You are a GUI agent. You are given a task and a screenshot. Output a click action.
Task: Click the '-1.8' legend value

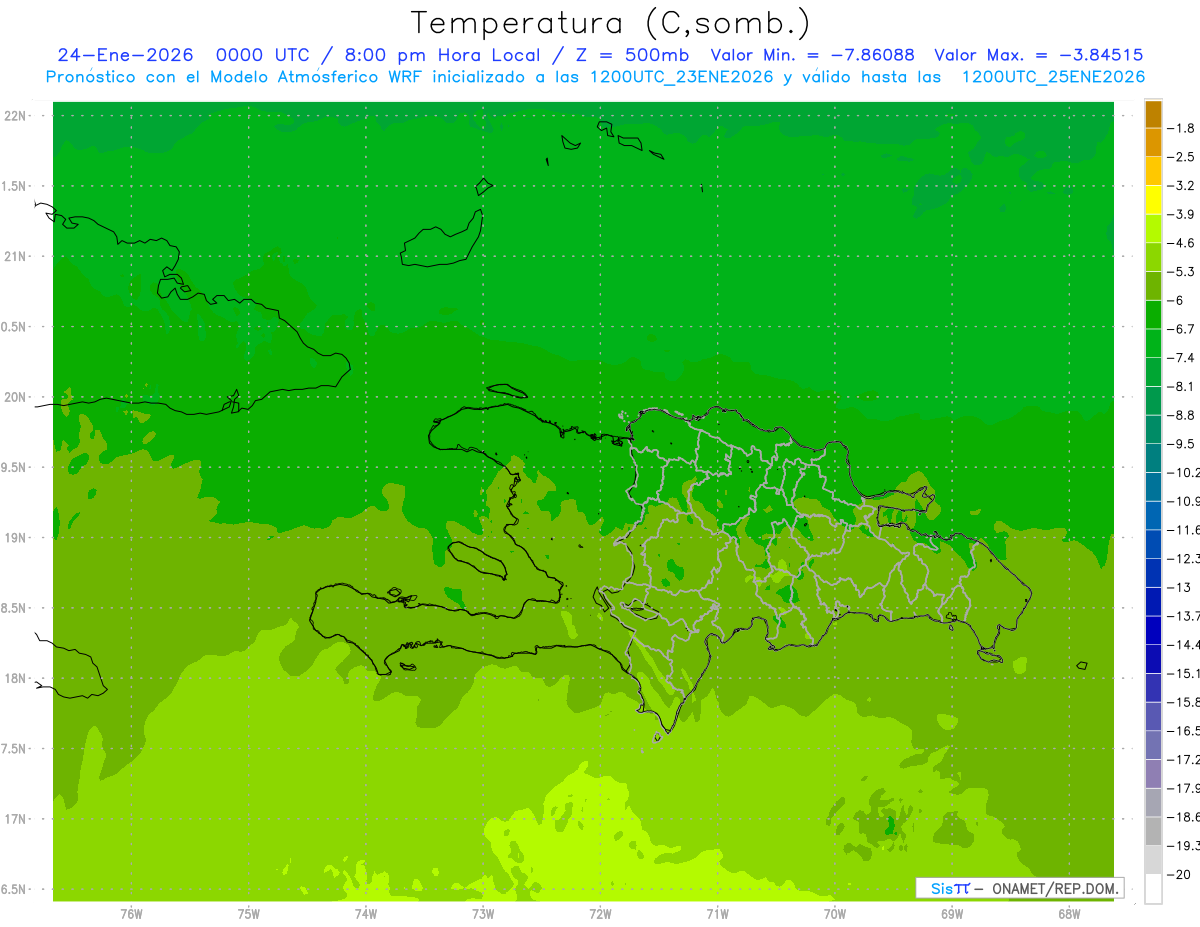coord(1181,128)
